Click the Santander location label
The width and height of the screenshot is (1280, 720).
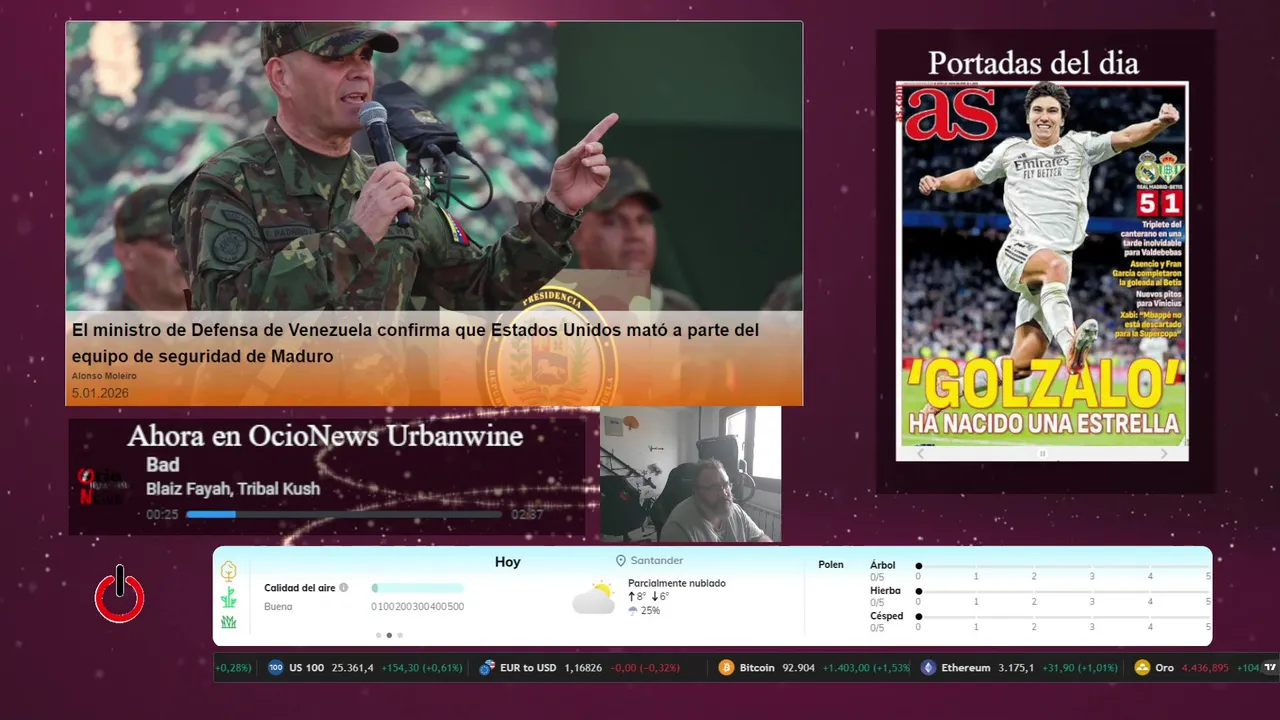coord(656,561)
